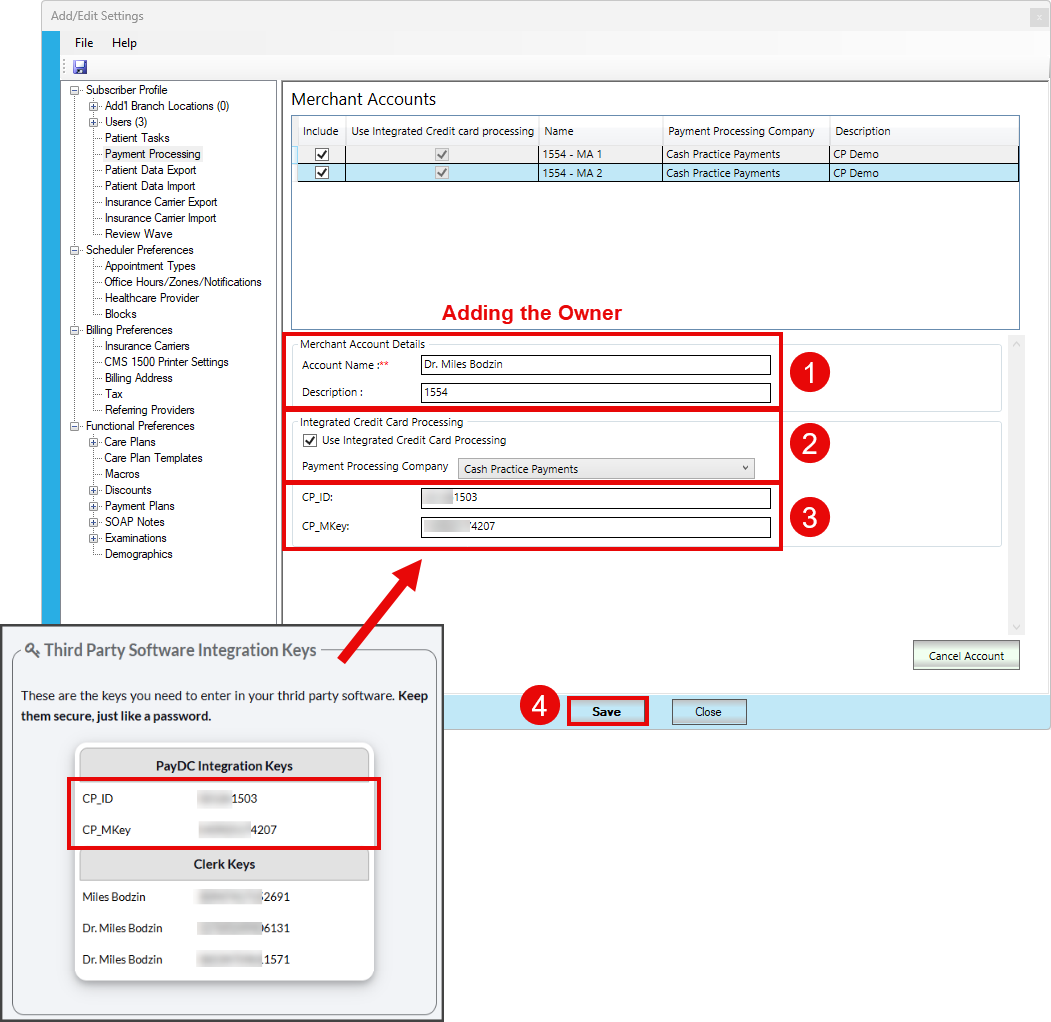Click the Save button
This screenshot has height=1022, width=1051.
(607, 712)
